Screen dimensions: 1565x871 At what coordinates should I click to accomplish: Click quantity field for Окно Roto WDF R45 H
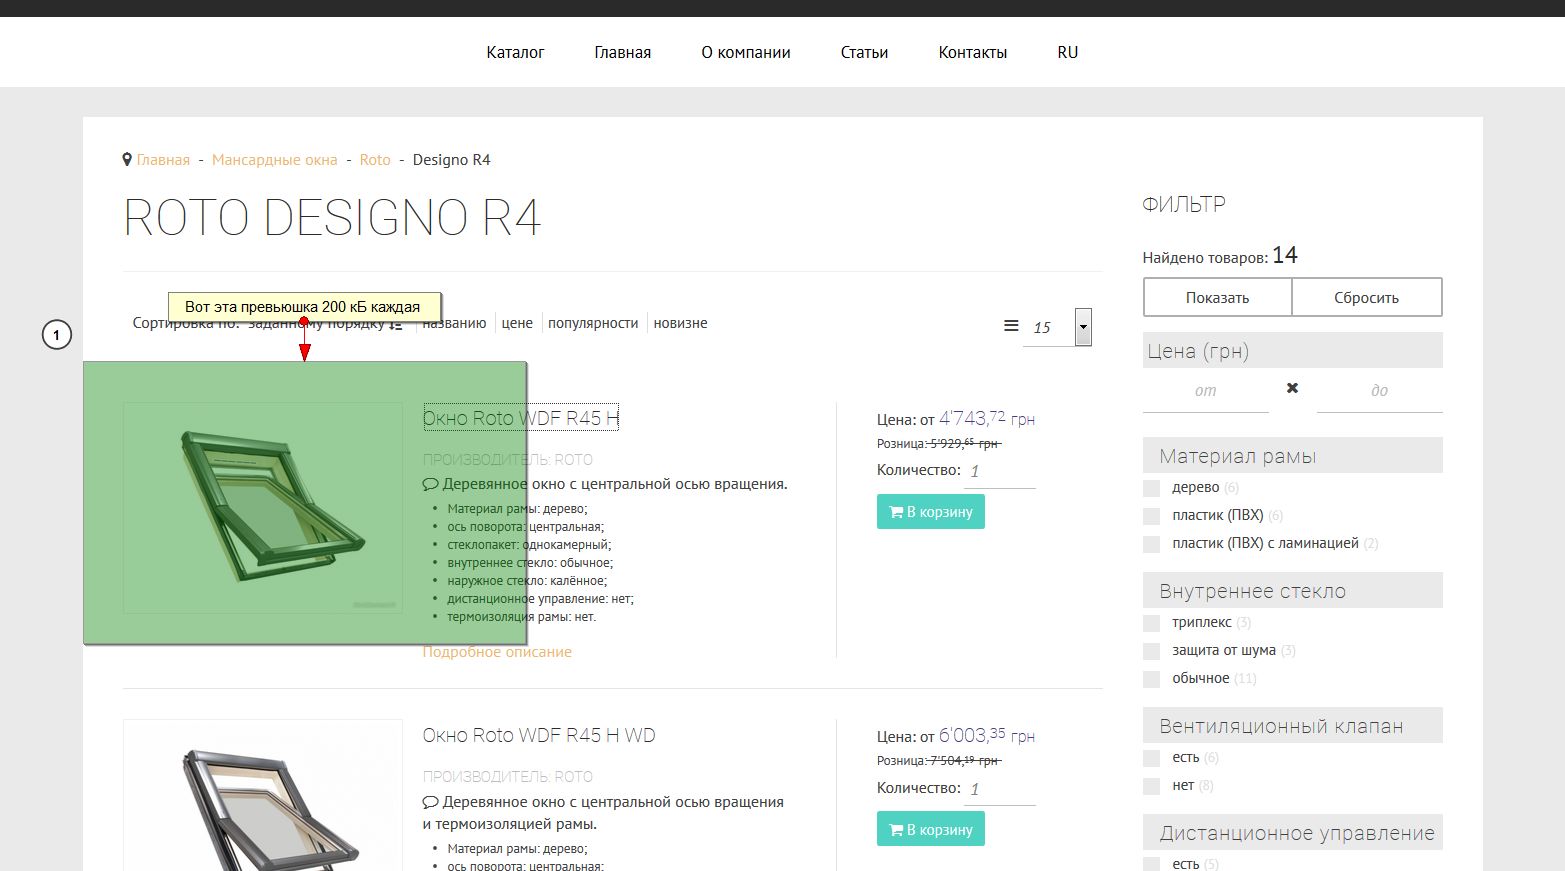(x=1000, y=471)
